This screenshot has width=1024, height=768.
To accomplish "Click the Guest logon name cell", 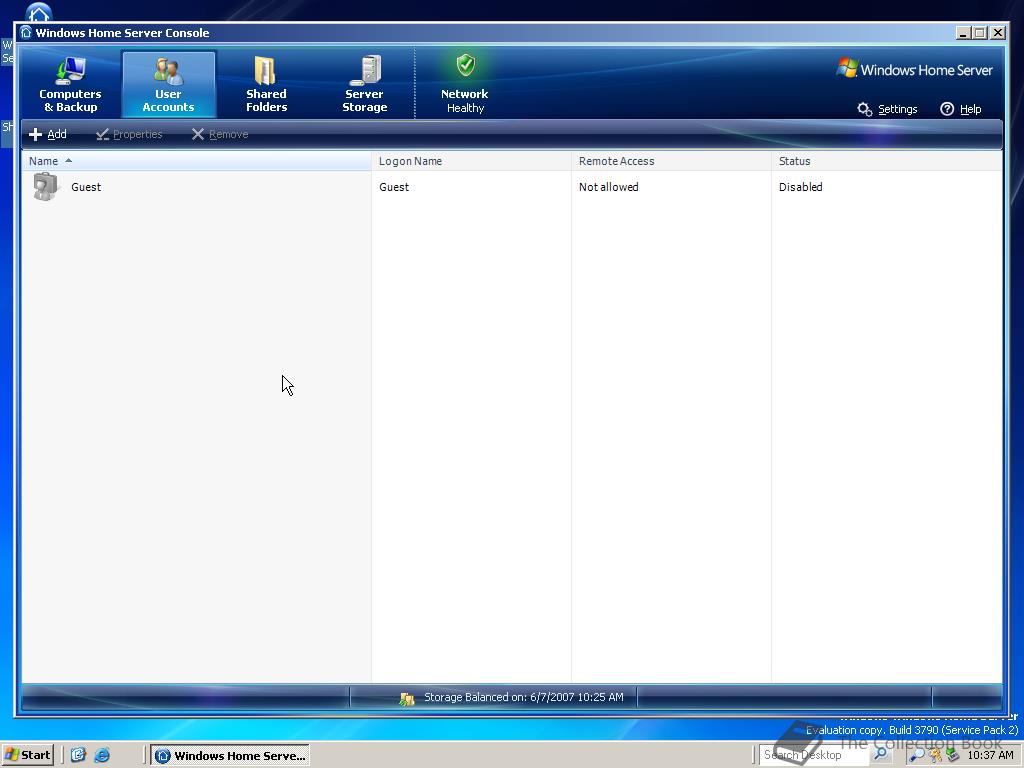I will [x=394, y=187].
